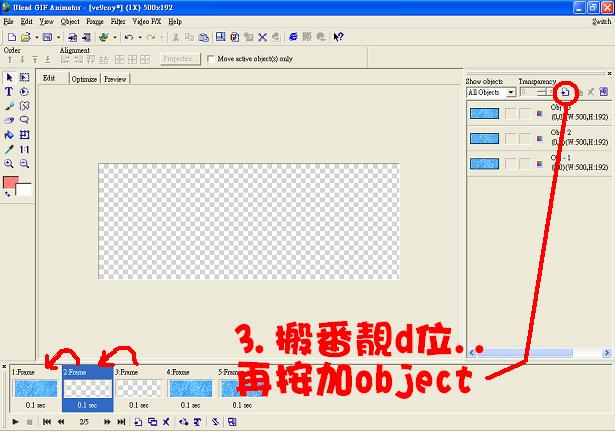
Task: Open the Video F/X menu
Action: click(x=146, y=21)
